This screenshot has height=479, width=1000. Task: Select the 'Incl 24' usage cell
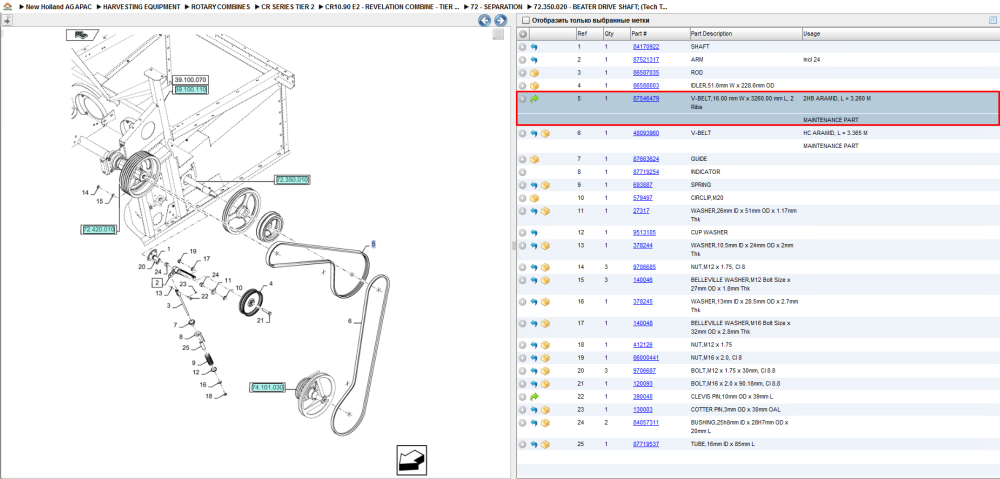click(812, 59)
